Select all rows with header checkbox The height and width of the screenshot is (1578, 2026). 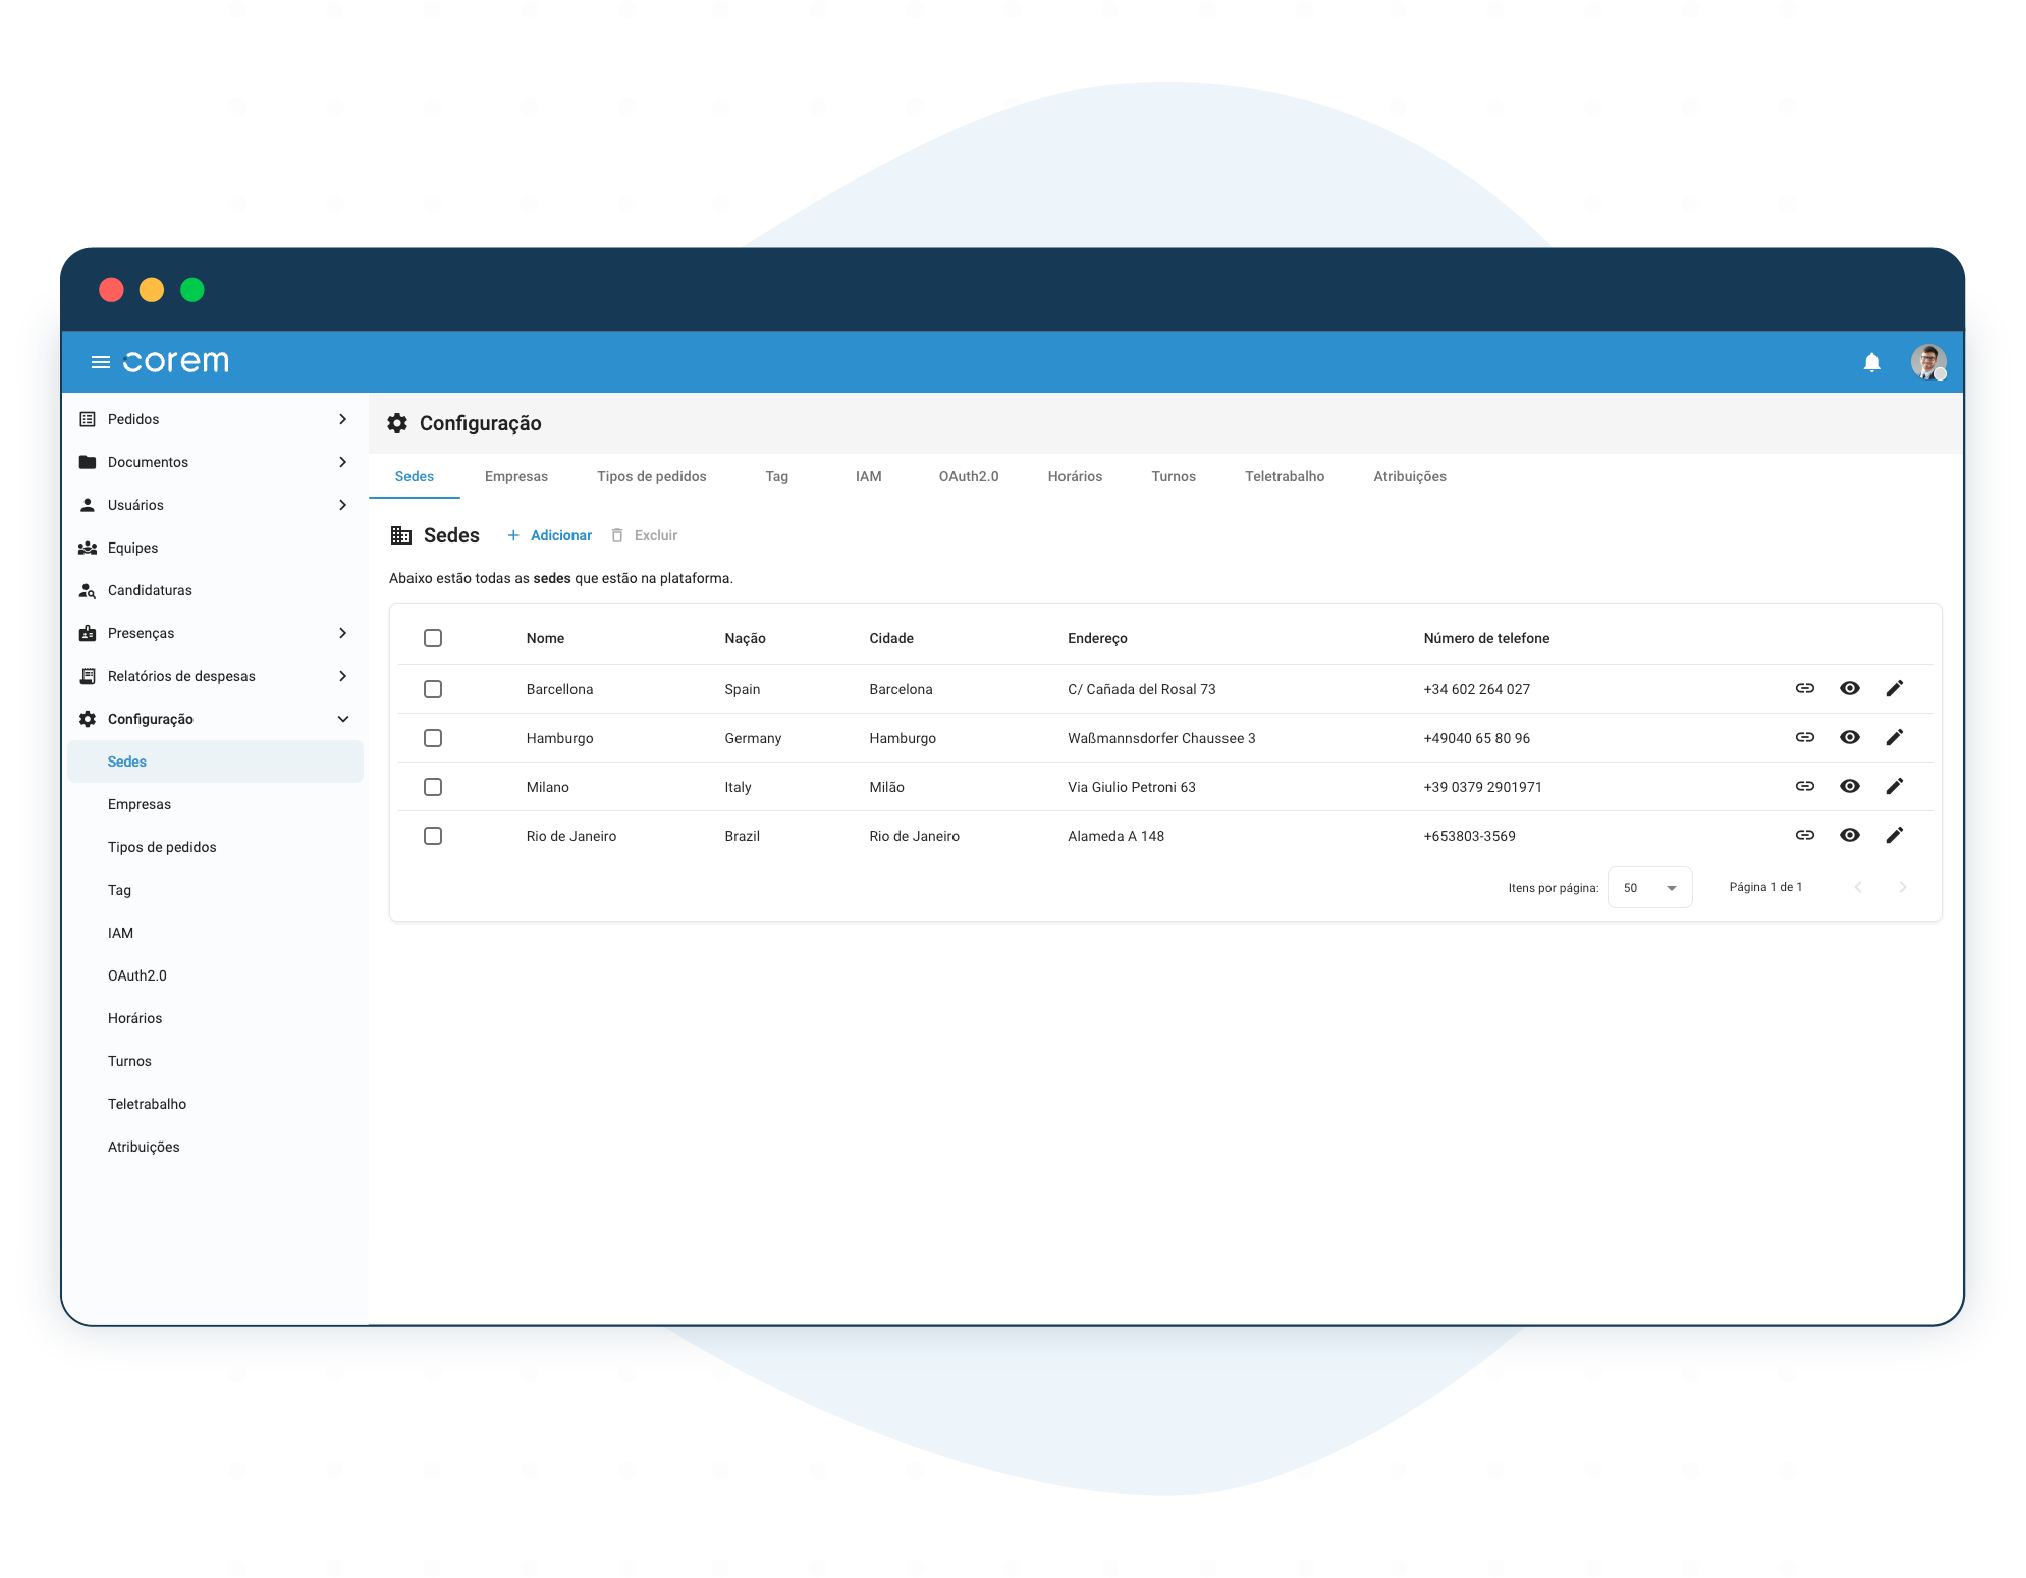tap(433, 638)
